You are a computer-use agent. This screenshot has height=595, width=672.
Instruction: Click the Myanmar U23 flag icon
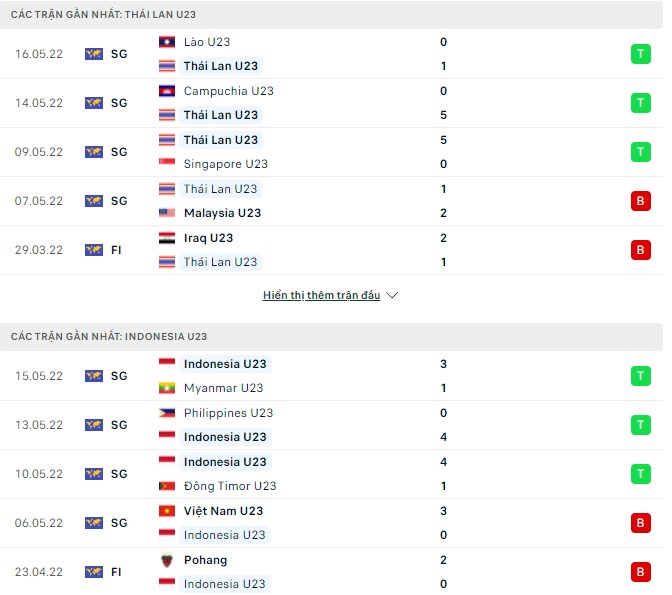point(168,388)
